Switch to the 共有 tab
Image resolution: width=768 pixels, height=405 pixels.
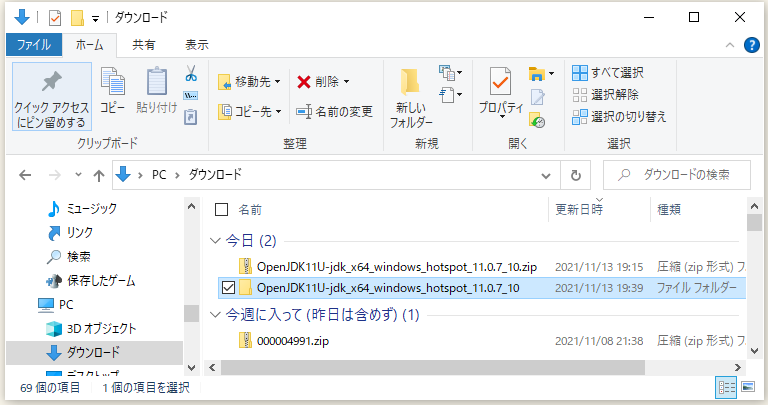tap(144, 45)
